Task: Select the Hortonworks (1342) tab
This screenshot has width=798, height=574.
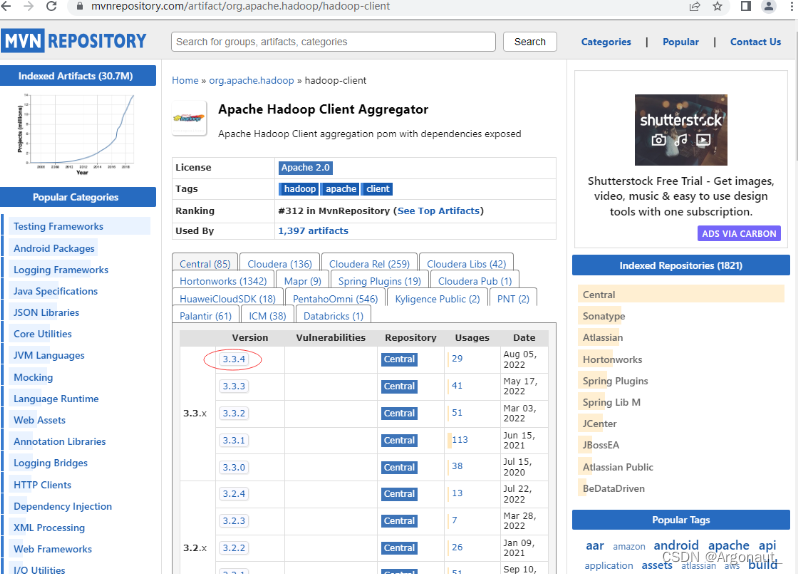Action: [x=223, y=281]
